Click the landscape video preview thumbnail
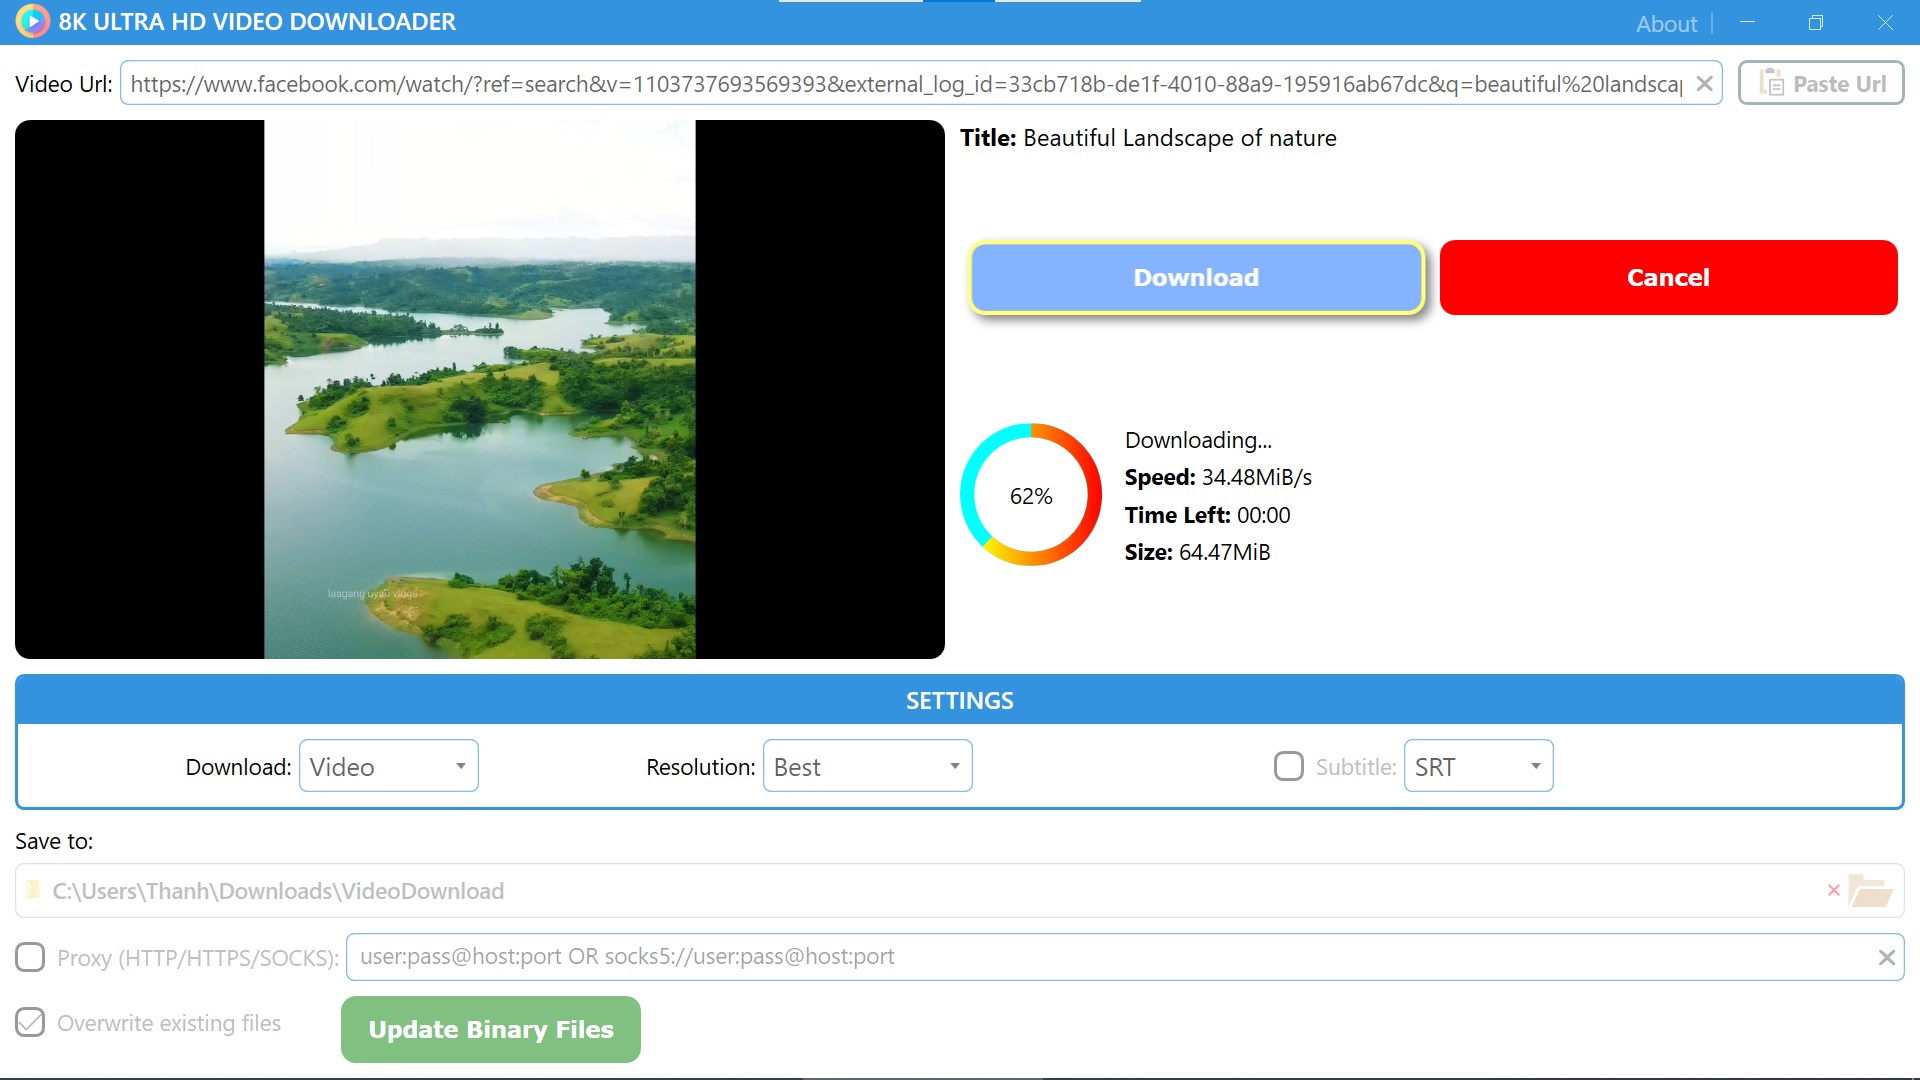Screen dimensions: 1920x1080 click(479, 390)
